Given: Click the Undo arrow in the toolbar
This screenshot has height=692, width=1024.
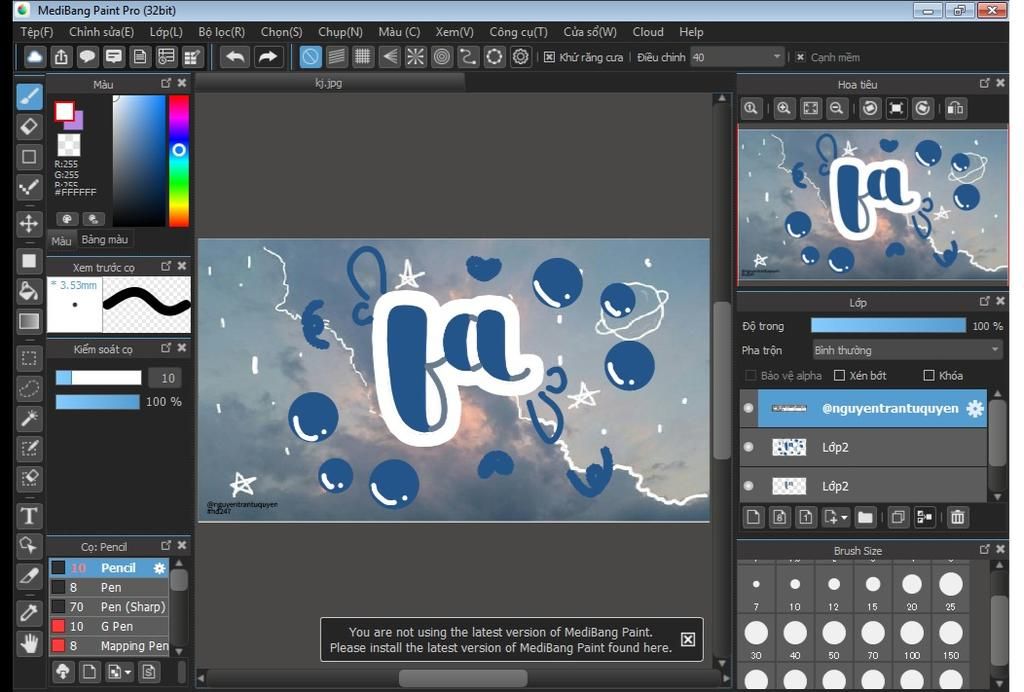Looking at the screenshot, I should pos(235,57).
